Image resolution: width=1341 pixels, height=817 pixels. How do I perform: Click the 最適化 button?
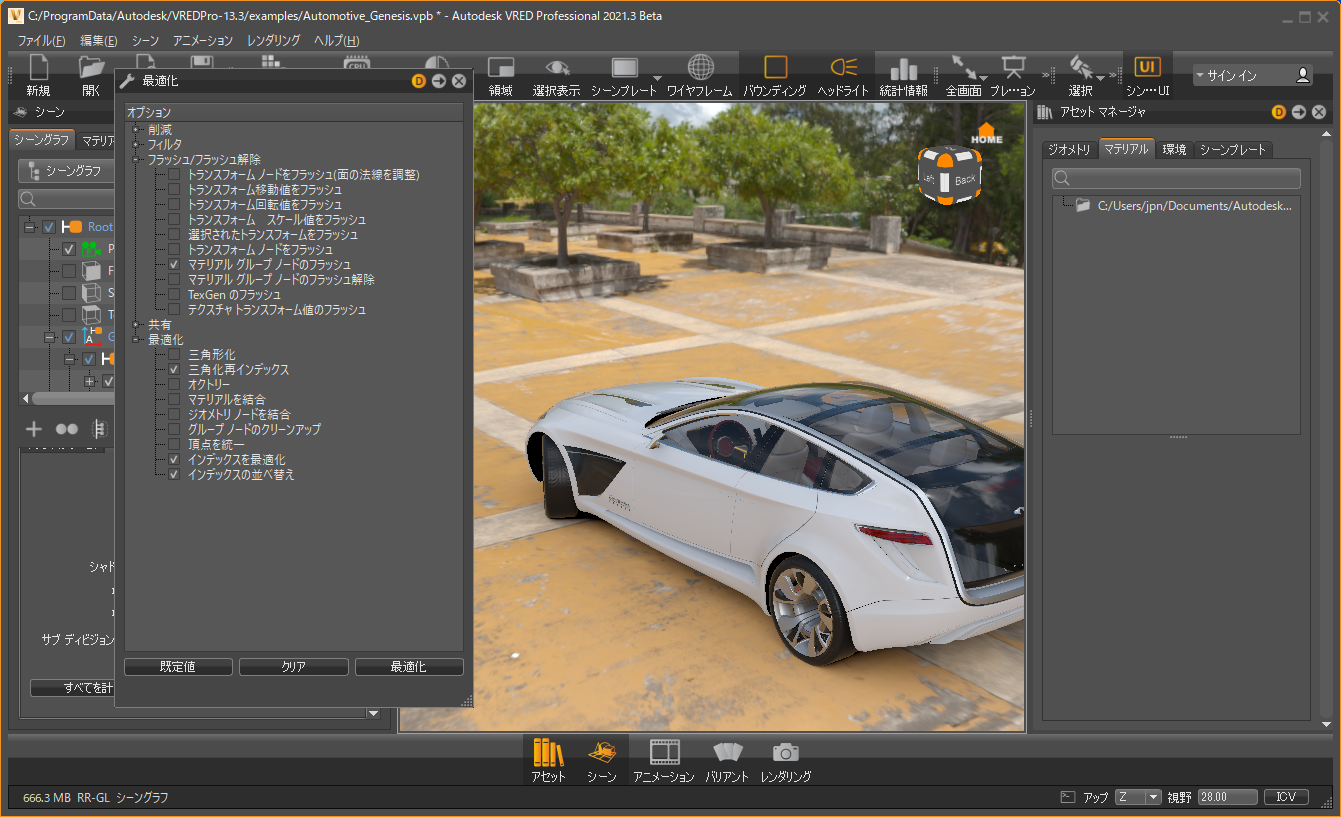point(409,667)
